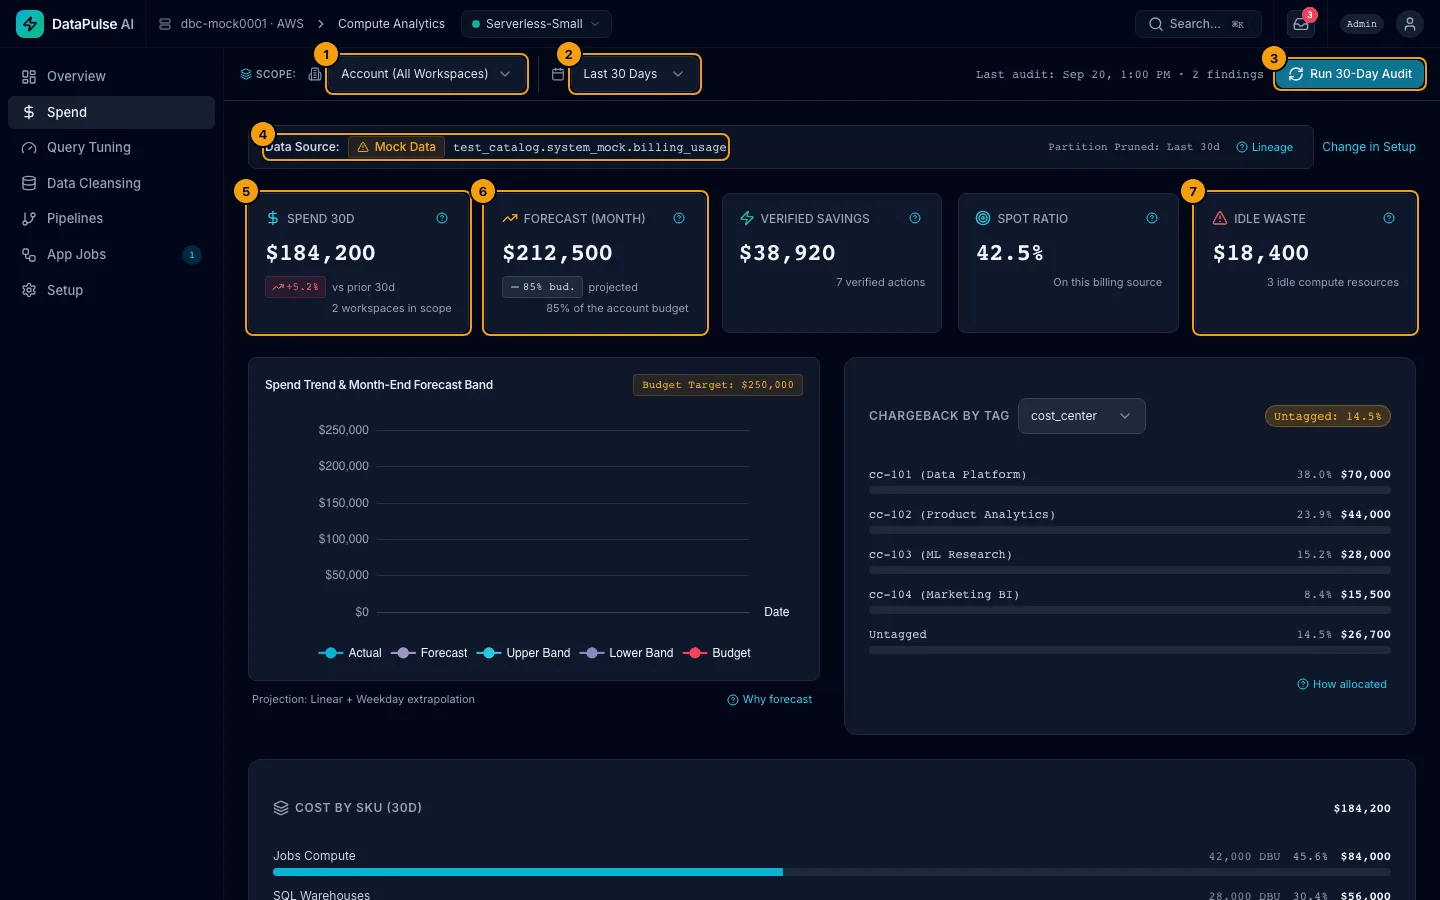Toggle the Forecast series in chart legend
Screen dimensions: 1440x900
(x=429, y=653)
